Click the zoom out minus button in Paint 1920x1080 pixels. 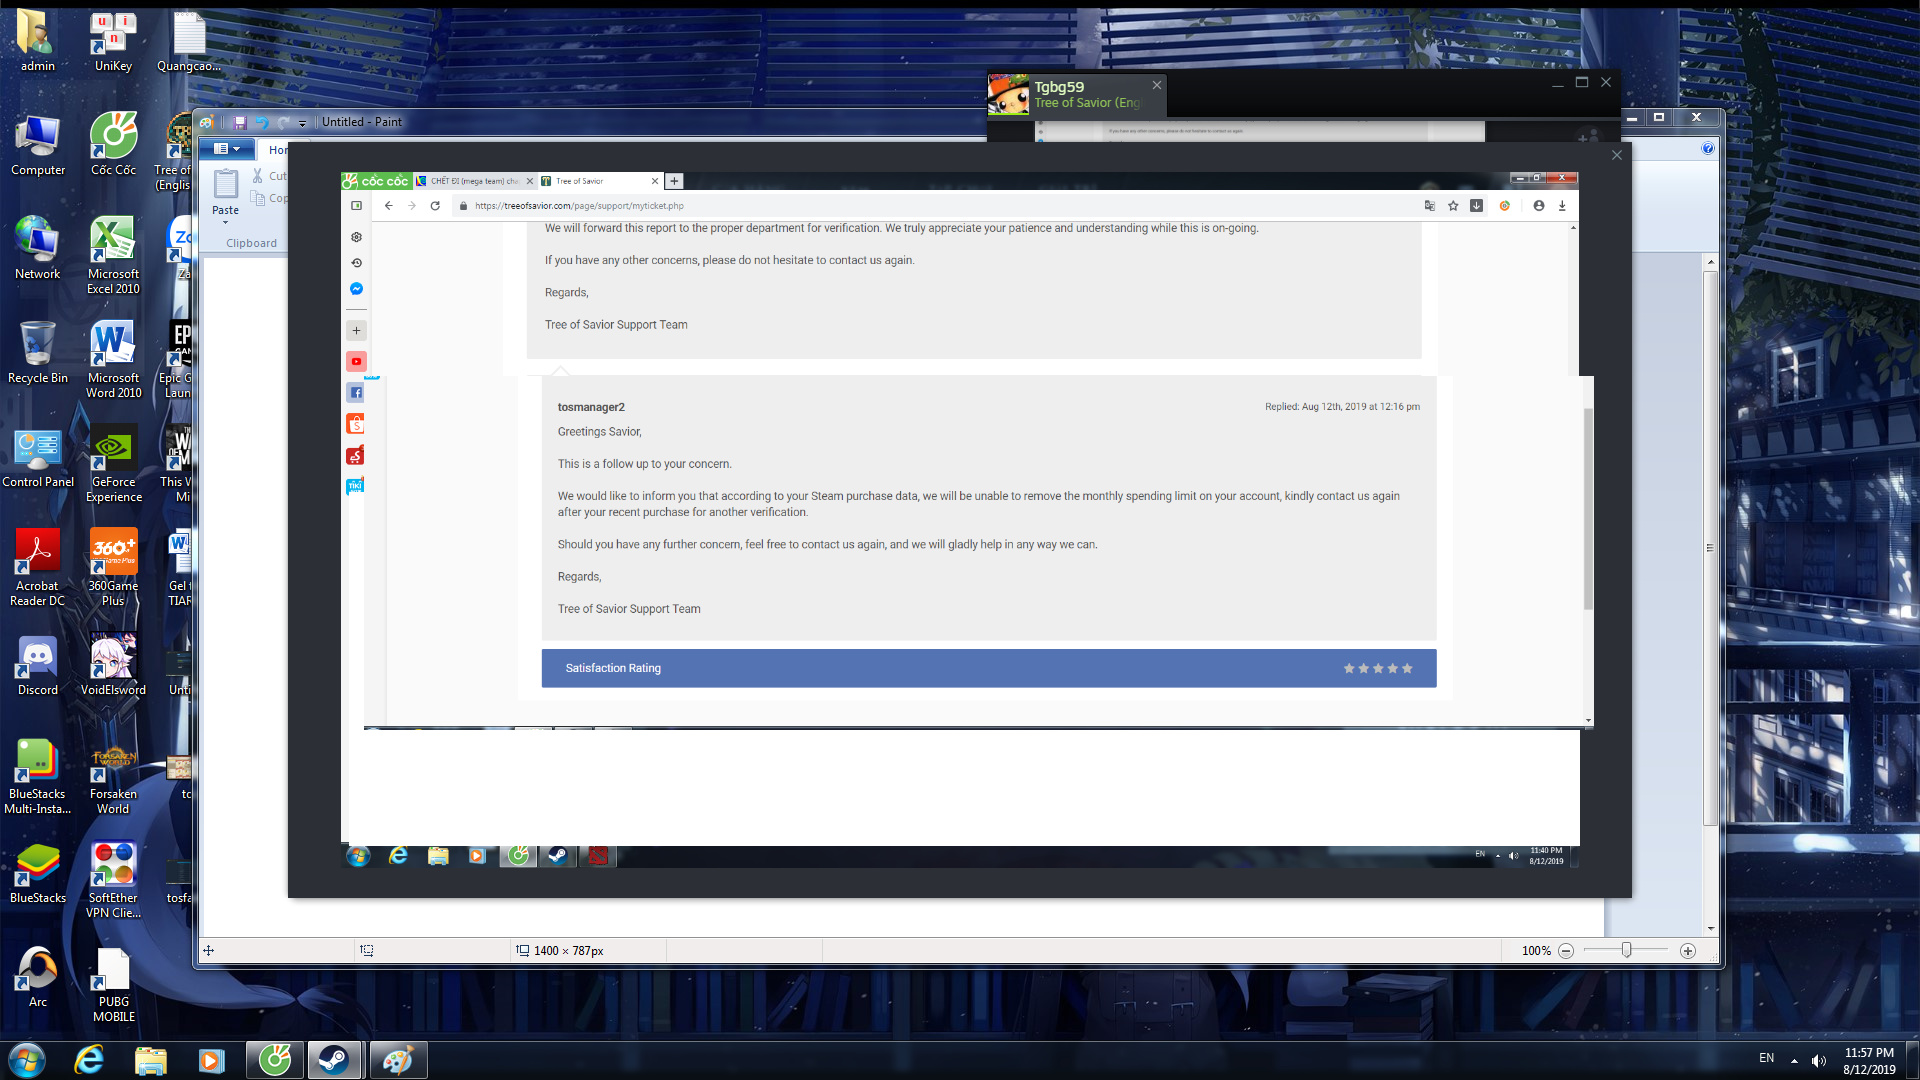tap(1566, 951)
